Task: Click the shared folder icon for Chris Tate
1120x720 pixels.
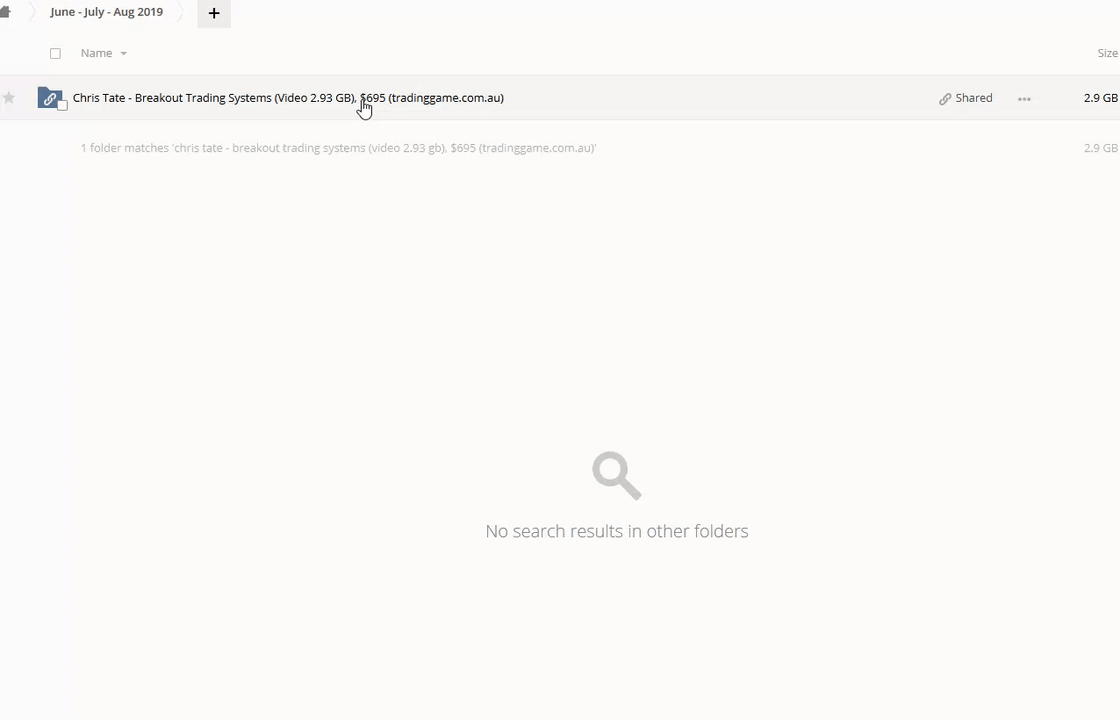Action: coord(49,98)
